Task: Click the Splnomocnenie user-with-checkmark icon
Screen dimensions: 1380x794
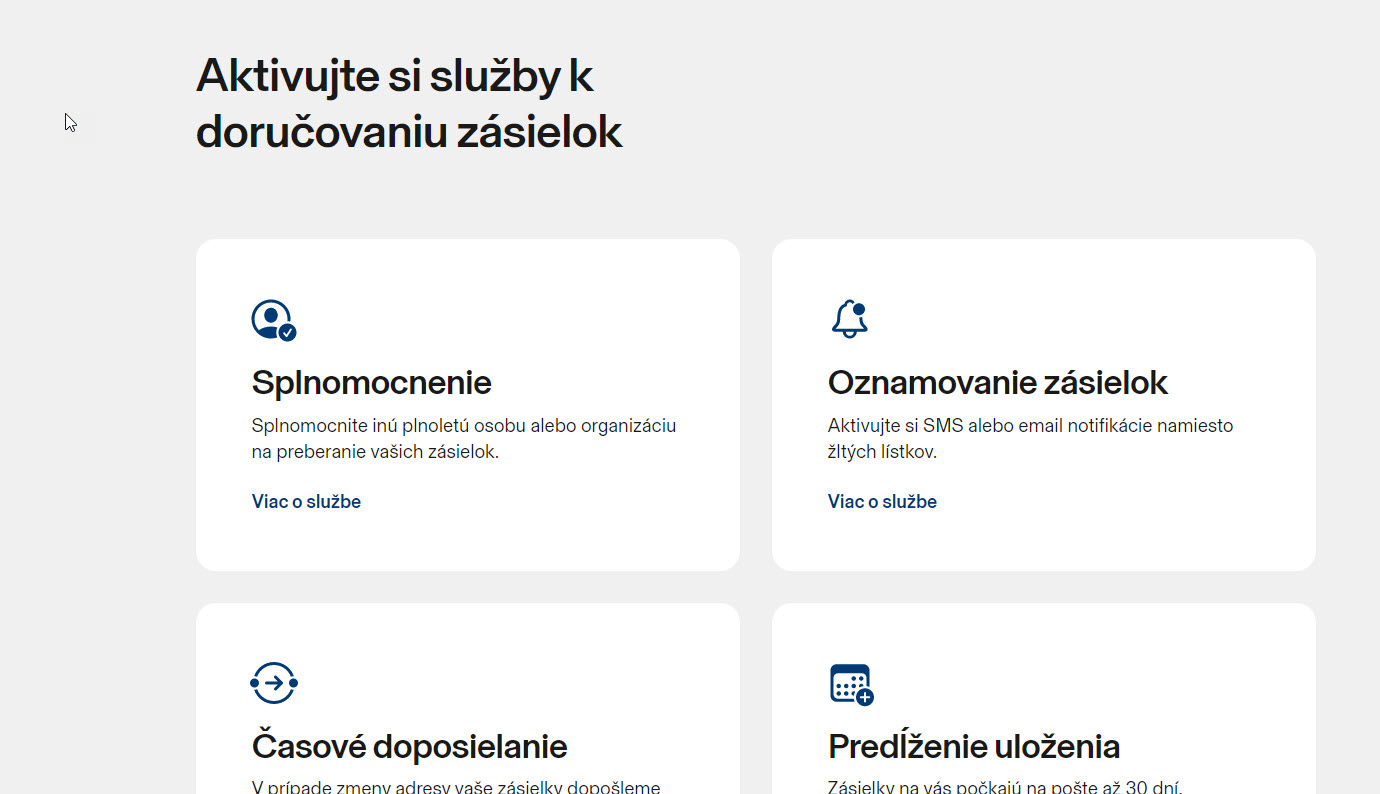Action: 272,320
